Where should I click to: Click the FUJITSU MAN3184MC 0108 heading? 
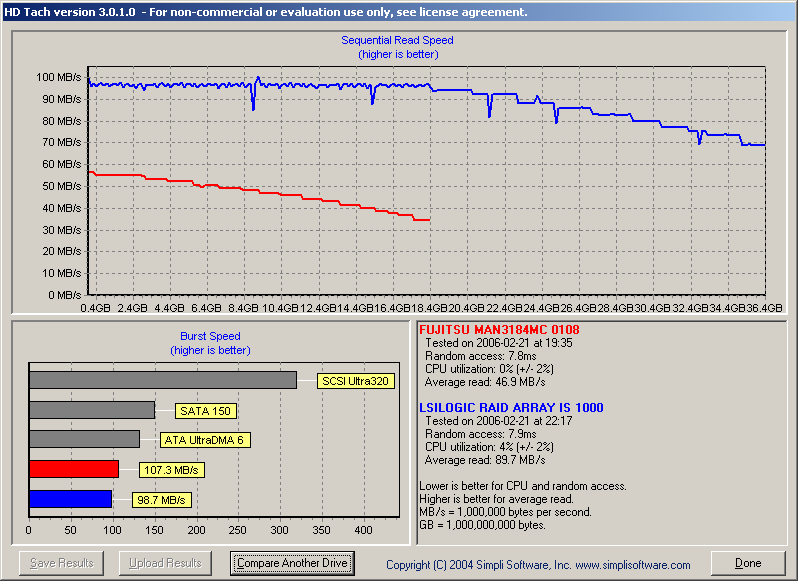tap(499, 330)
